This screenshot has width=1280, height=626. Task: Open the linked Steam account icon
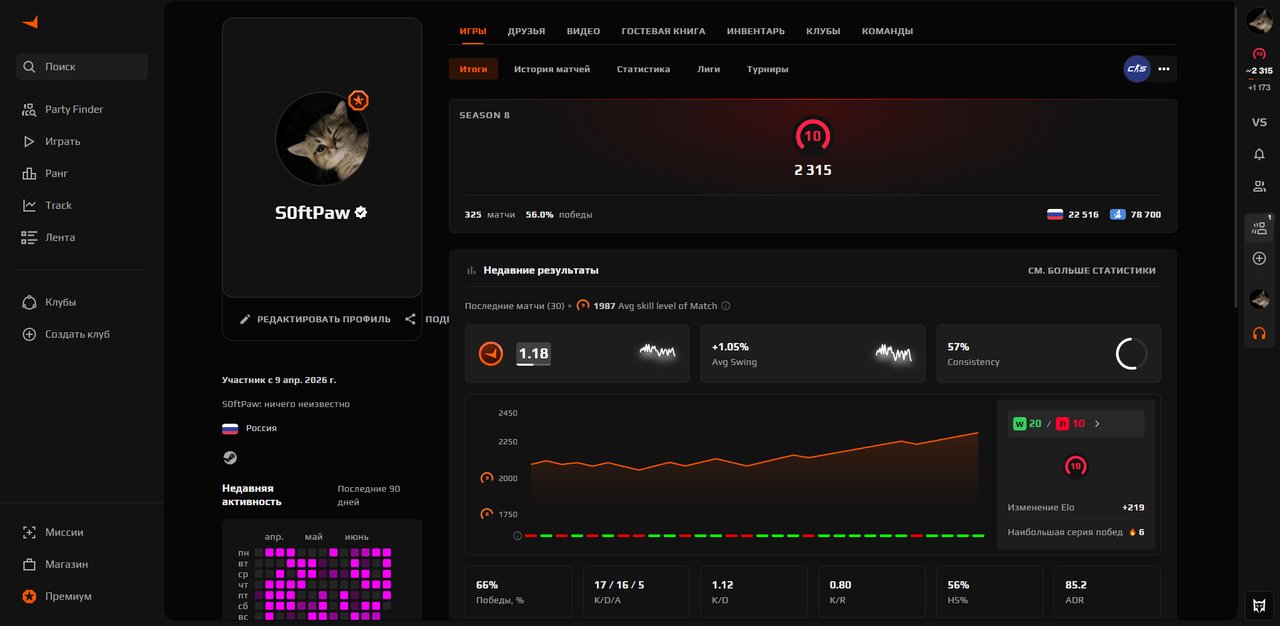coord(230,457)
